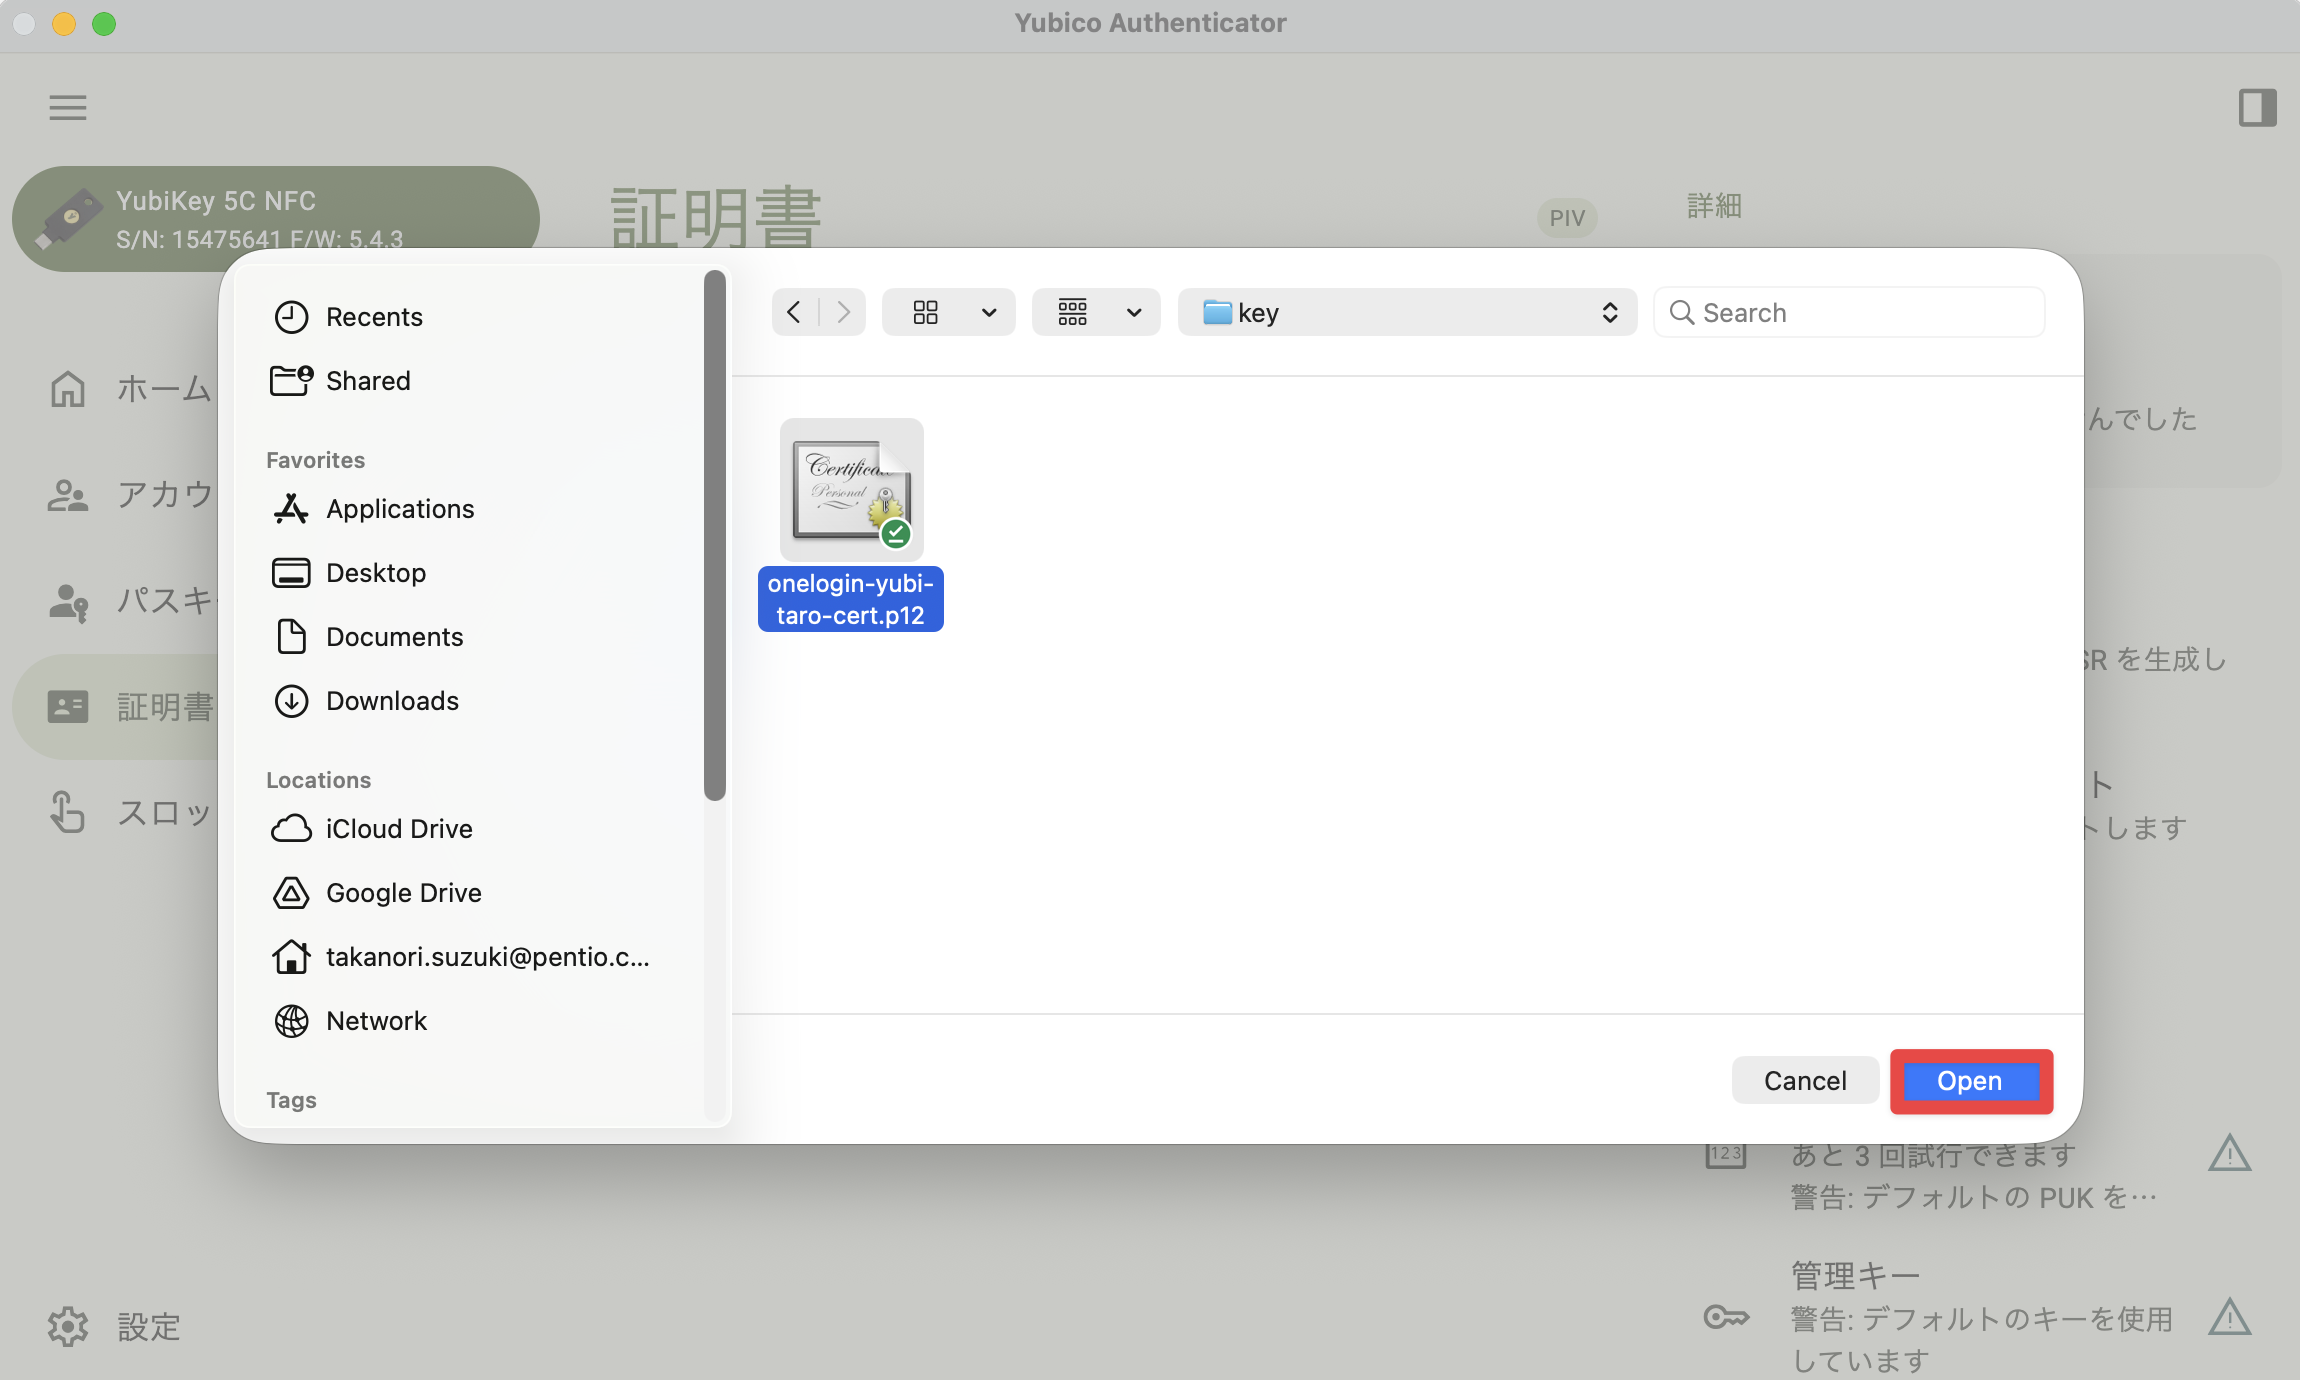Image resolution: width=2300 pixels, height=1380 pixels.
Task: Click the Search field in file dialog
Action: coord(1849,312)
